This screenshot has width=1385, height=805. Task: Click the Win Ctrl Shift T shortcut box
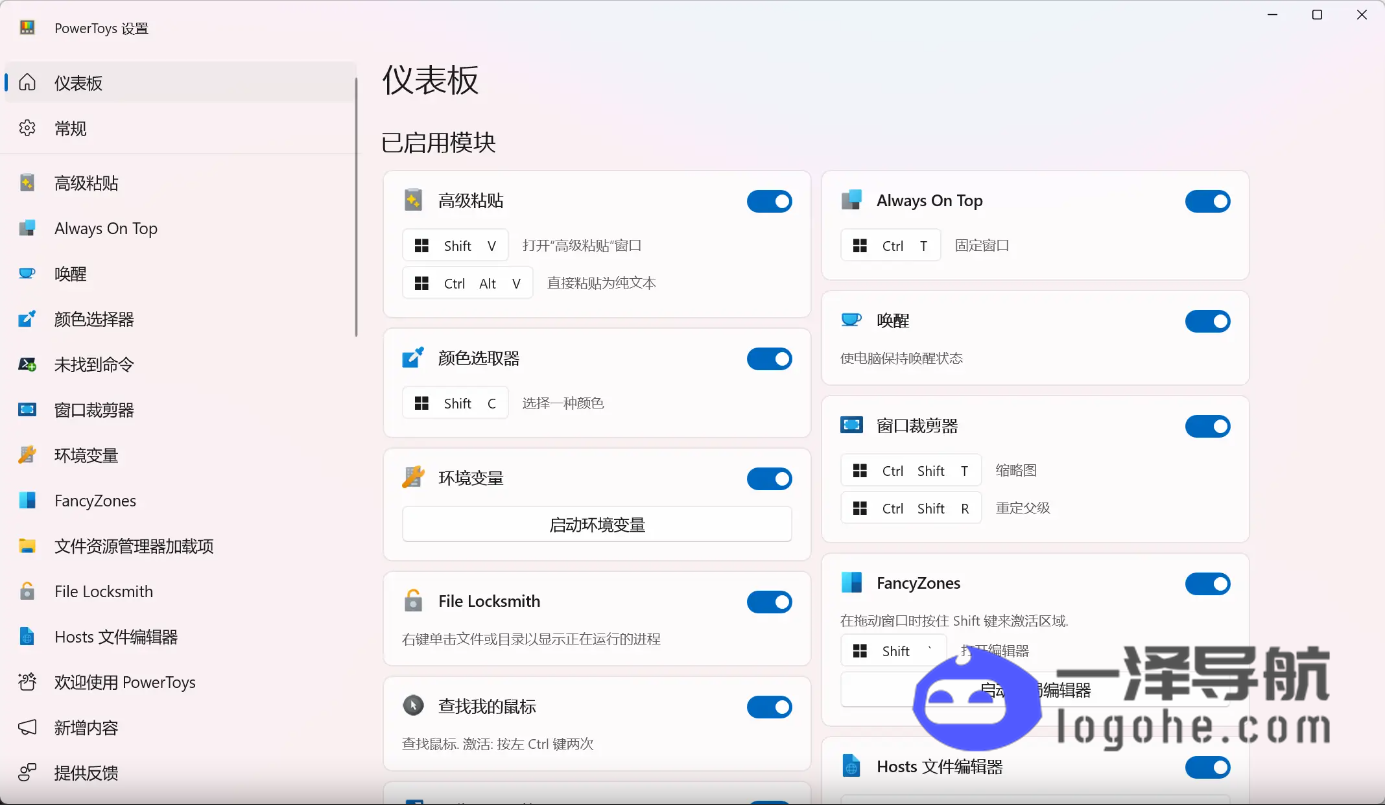coord(911,470)
